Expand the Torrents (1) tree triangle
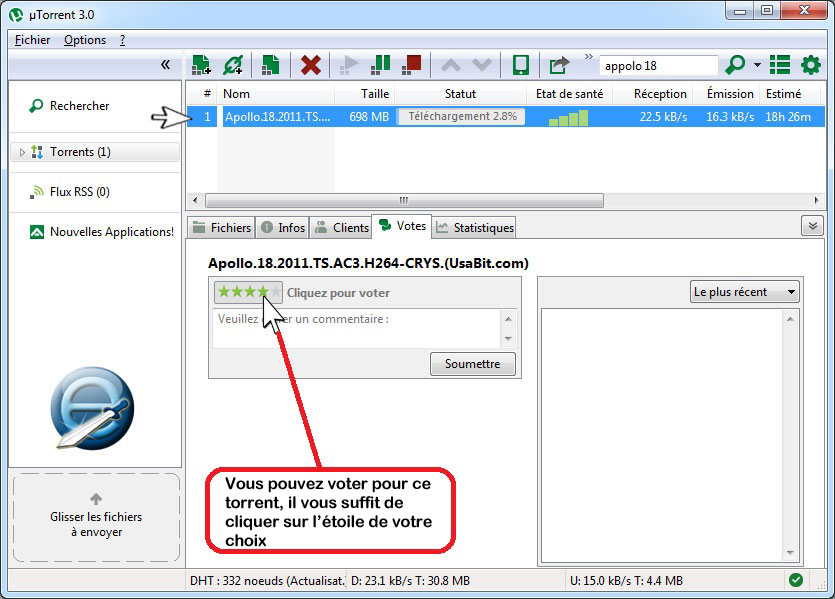Image resolution: width=835 pixels, height=599 pixels. (x=22, y=152)
